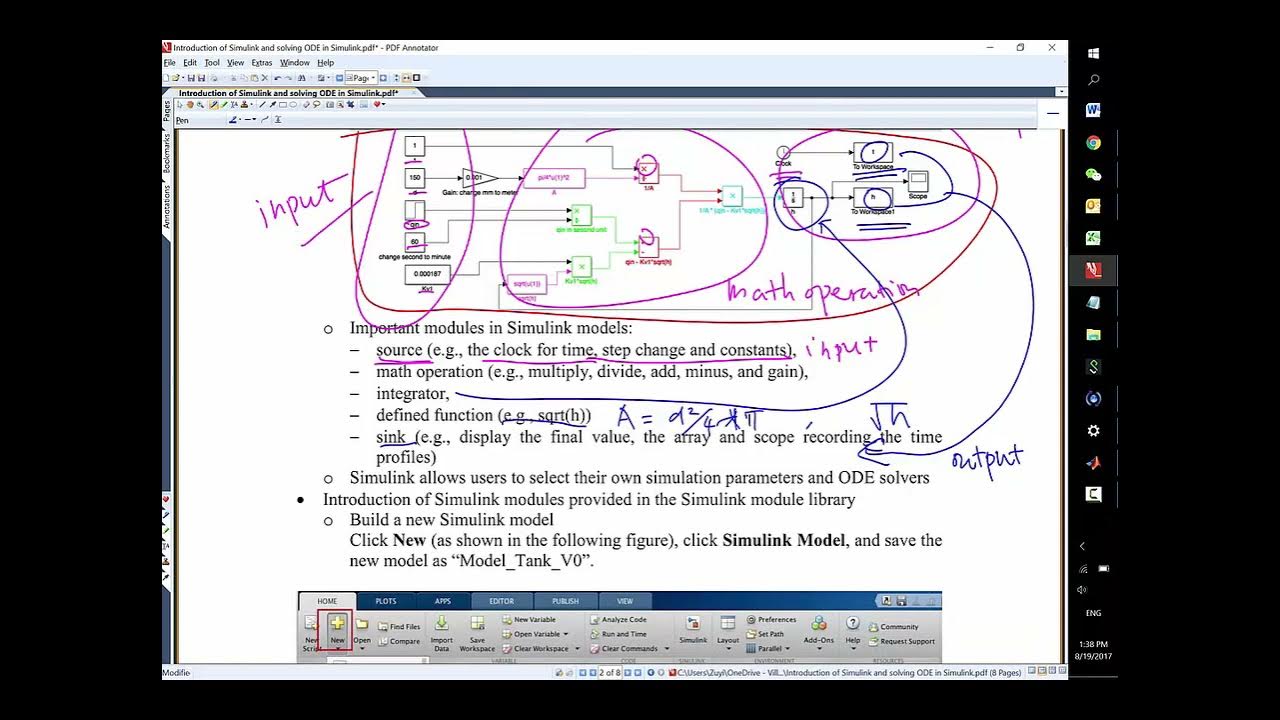Click the full screen icon in toolbar
The height and width of the screenshot is (720, 1280).
(x=416, y=78)
